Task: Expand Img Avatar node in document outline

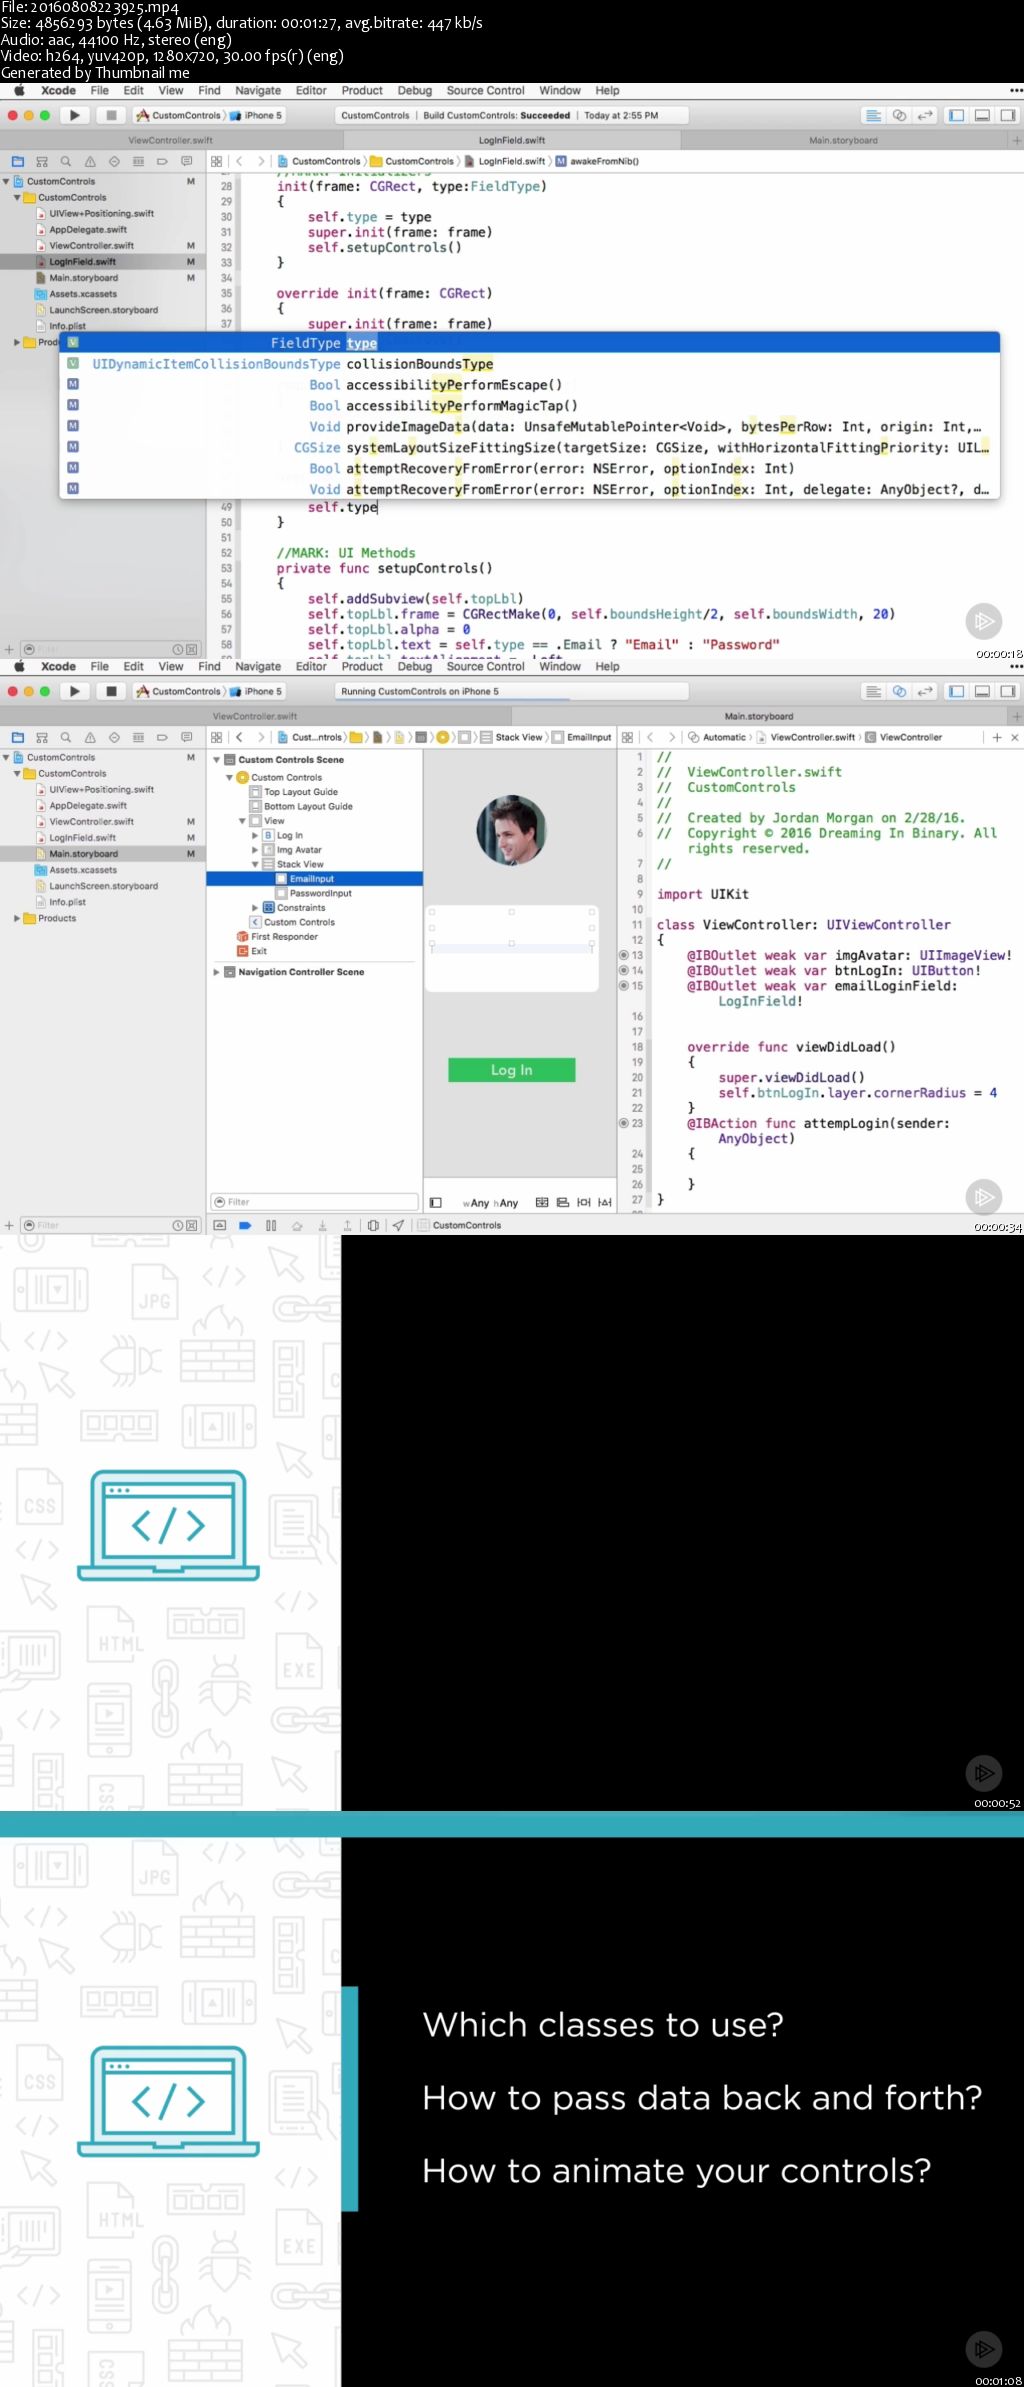Action: 255,850
